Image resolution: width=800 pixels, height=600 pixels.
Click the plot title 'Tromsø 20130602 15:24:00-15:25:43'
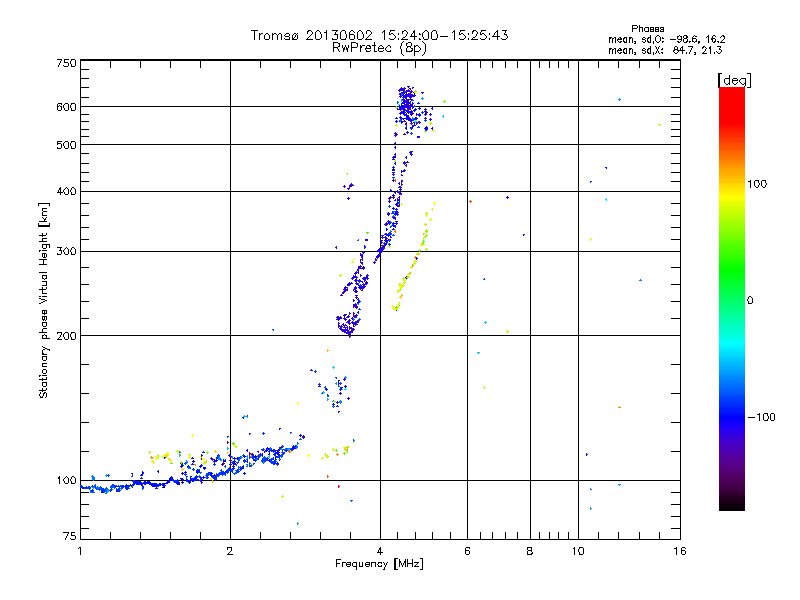coord(379,35)
